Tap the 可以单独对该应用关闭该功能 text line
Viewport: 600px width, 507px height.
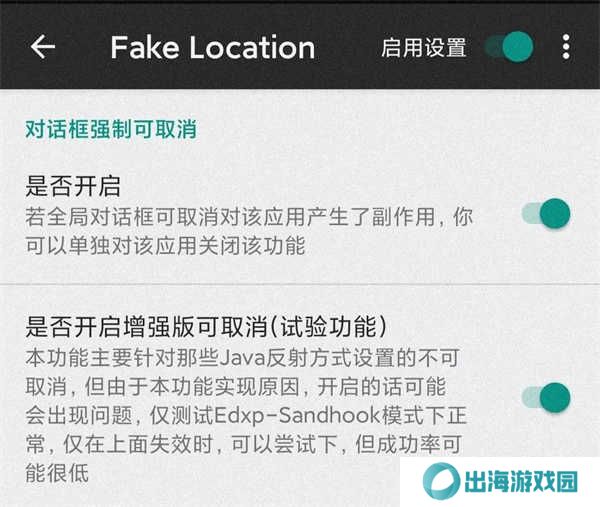[x=165, y=246]
